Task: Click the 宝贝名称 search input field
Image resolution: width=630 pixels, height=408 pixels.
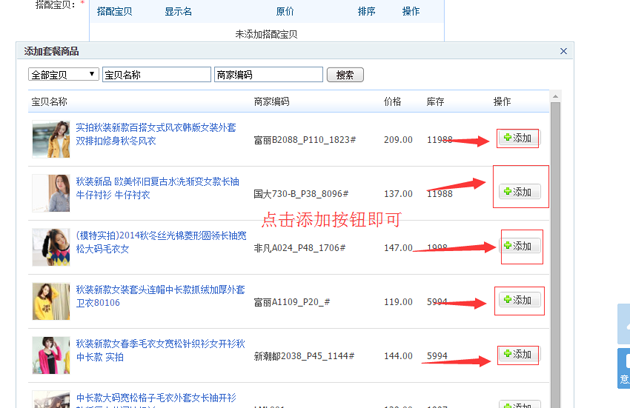Action: coord(156,75)
